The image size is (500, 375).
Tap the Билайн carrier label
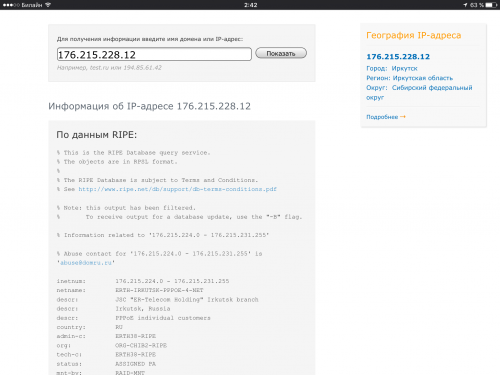[x=32, y=5]
